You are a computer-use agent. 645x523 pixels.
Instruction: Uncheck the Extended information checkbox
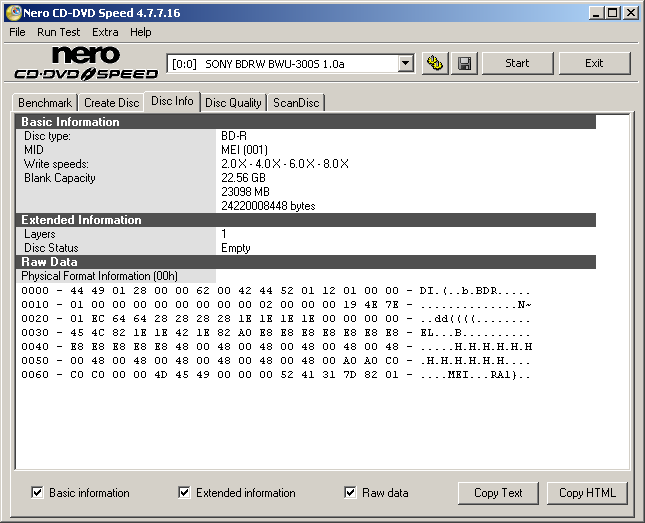(x=184, y=492)
